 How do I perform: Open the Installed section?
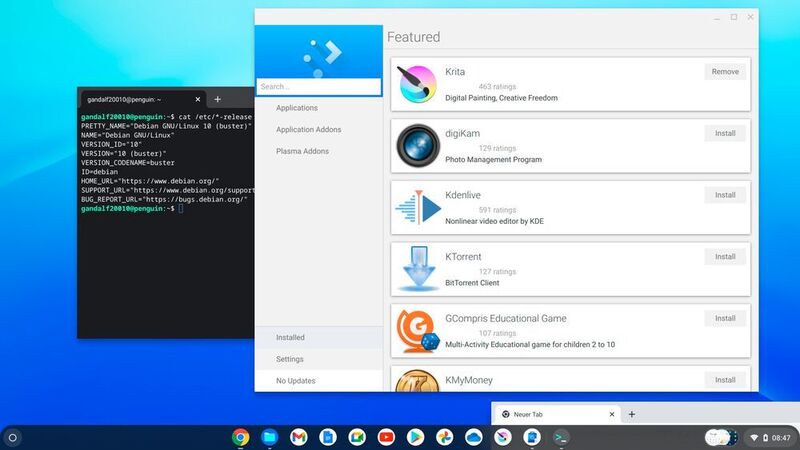pos(319,337)
